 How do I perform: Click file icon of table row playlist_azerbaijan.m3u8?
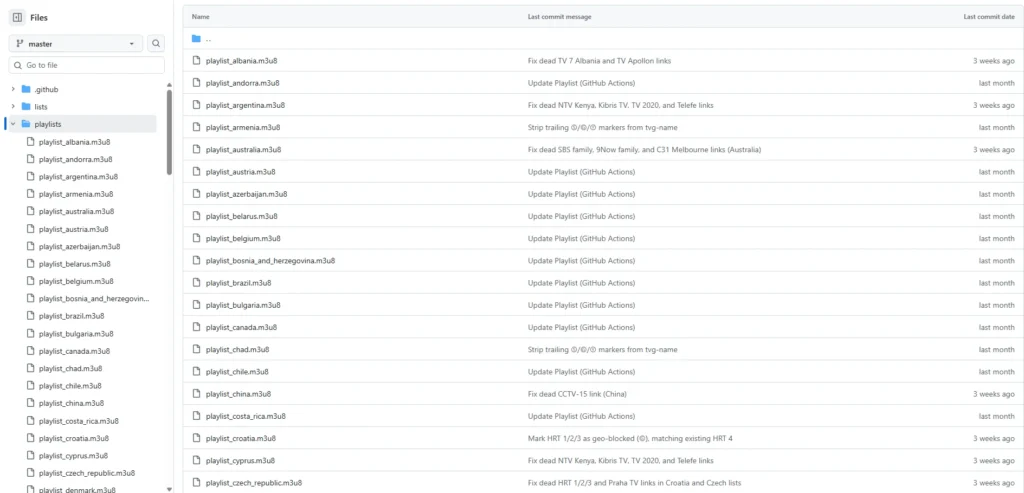click(x=196, y=194)
